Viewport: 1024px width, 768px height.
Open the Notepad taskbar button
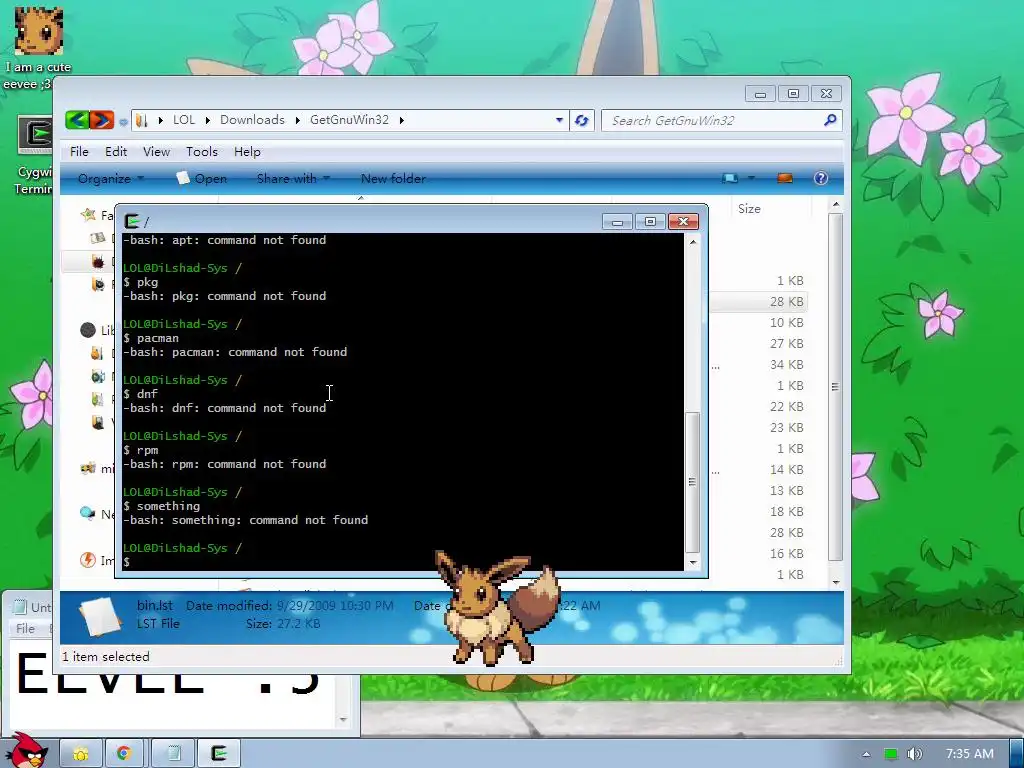pos(172,754)
